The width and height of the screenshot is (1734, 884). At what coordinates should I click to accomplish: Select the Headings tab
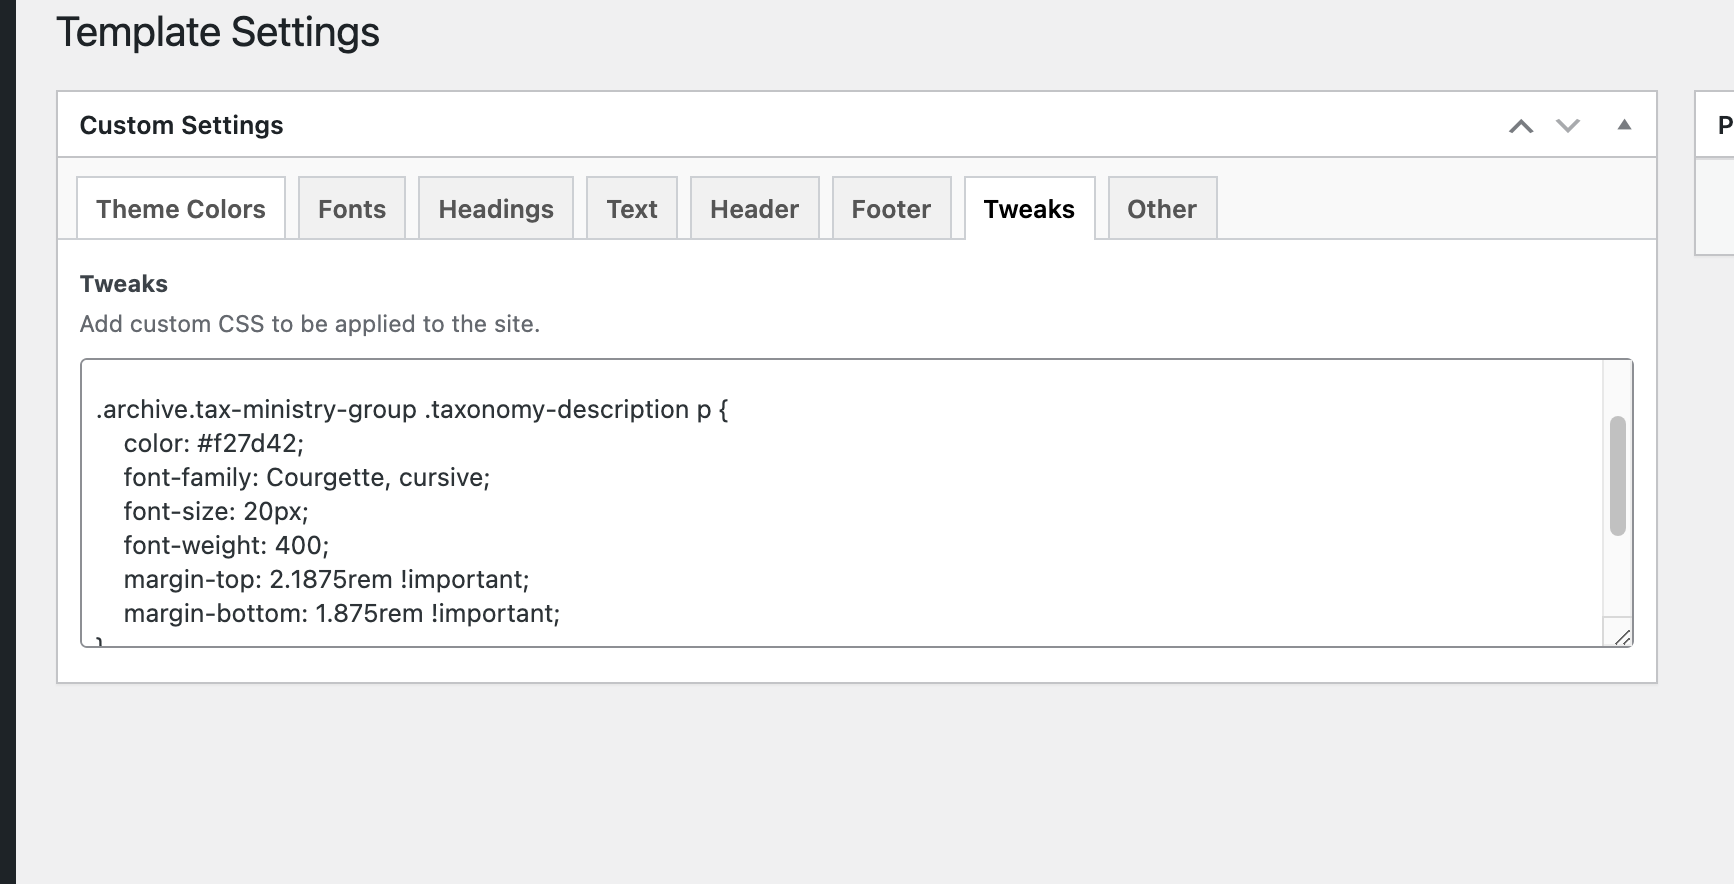click(x=496, y=209)
